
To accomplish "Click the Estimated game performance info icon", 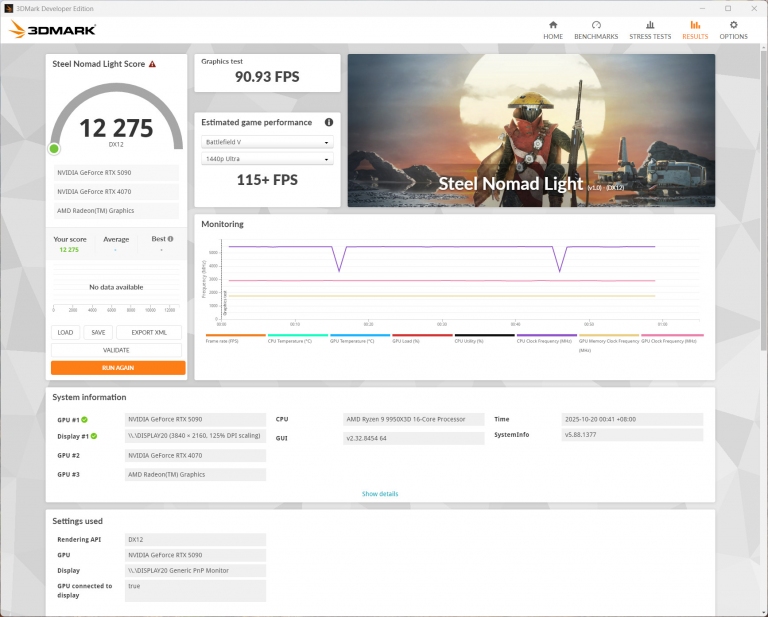I will [x=327, y=122].
